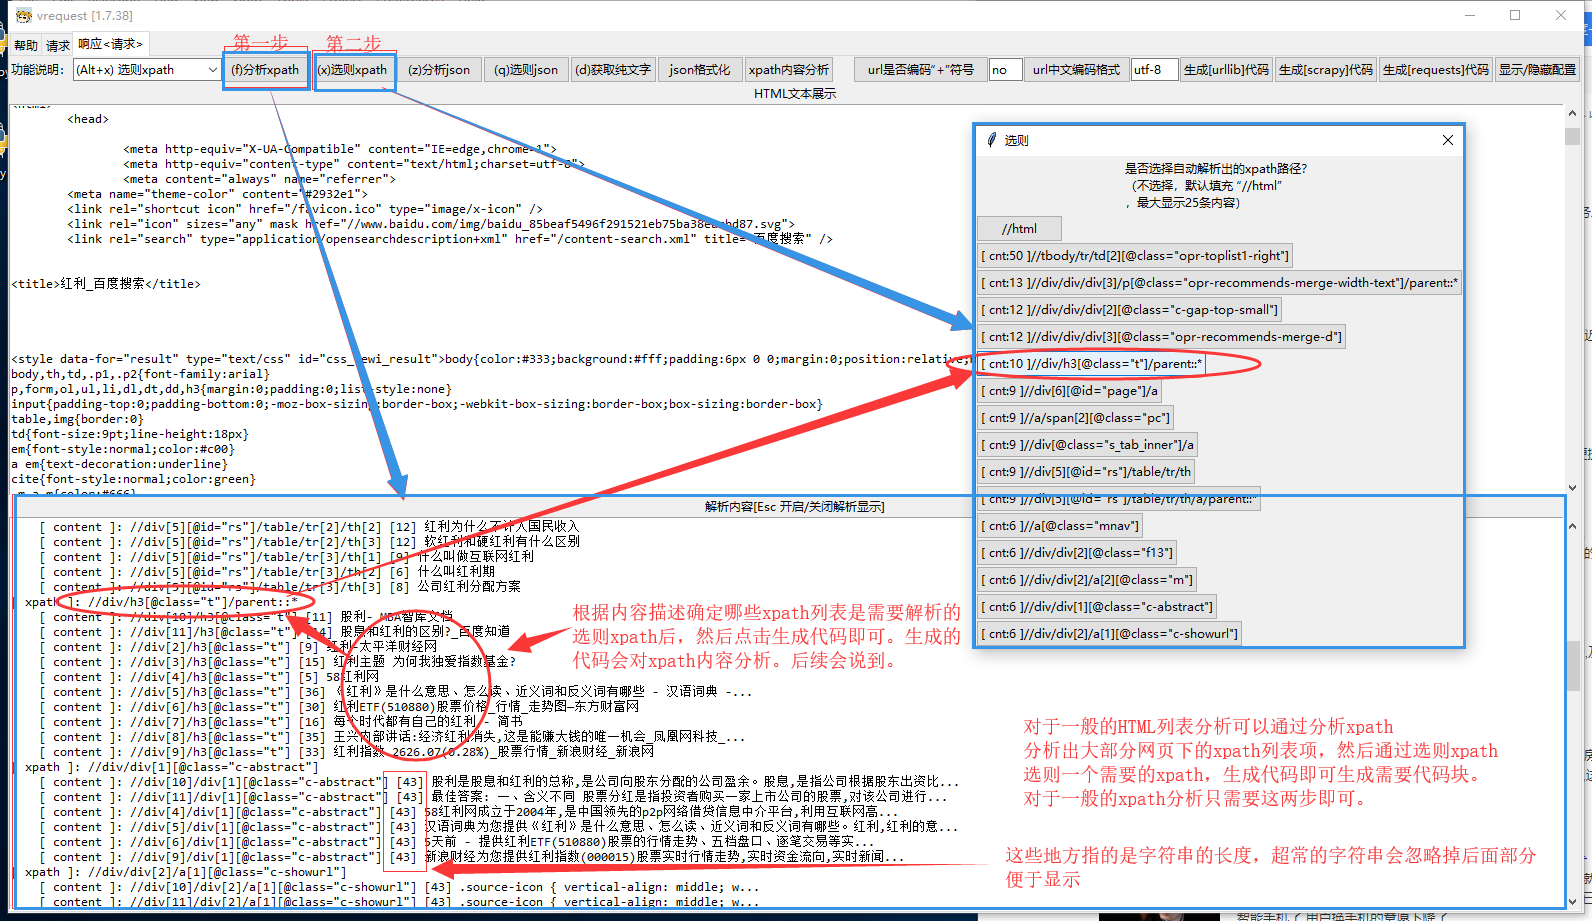Click scroll down arrow of HTML text scrollbar
1592x921 pixels.
[1573, 488]
